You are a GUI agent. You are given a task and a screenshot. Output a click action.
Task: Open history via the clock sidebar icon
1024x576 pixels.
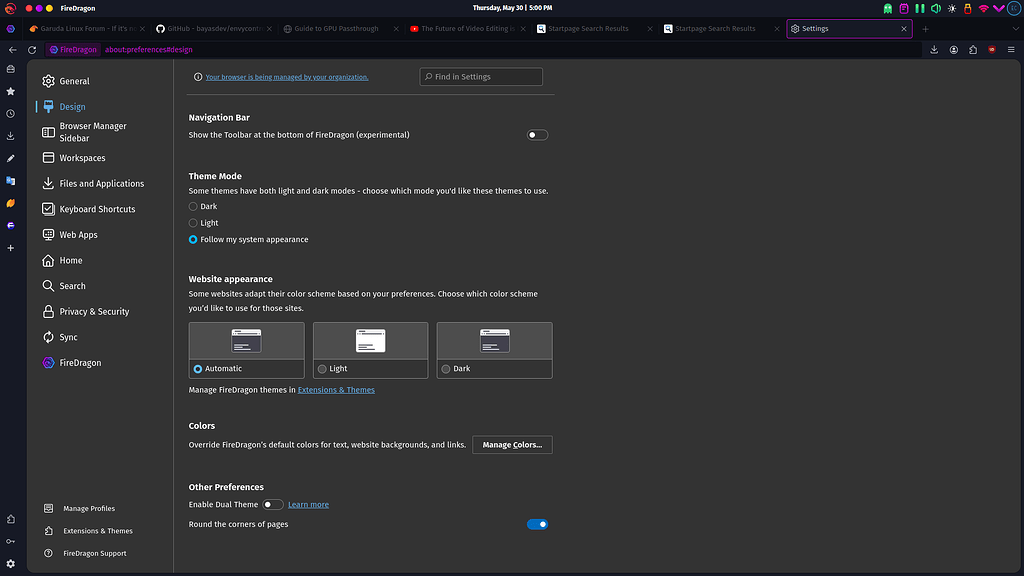10,113
